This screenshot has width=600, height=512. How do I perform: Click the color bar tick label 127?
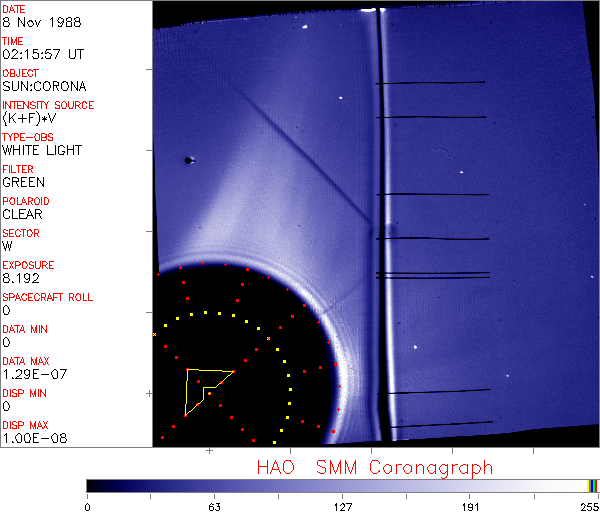tap(342, 507)
